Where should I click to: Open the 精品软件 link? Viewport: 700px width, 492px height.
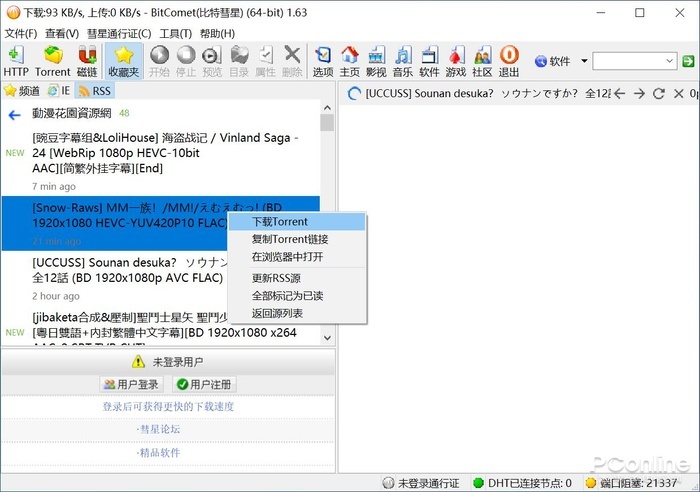(x=158, y=453)
